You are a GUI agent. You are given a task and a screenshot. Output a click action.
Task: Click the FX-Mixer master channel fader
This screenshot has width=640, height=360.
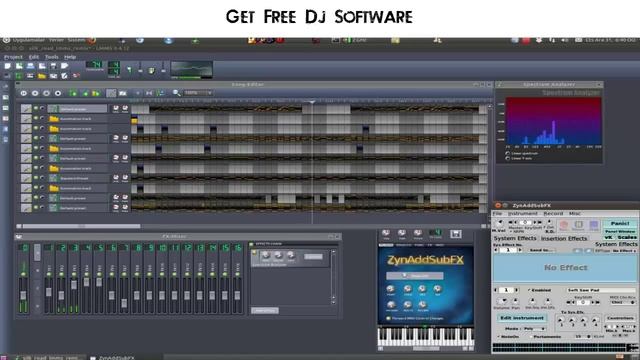point(23,296)
